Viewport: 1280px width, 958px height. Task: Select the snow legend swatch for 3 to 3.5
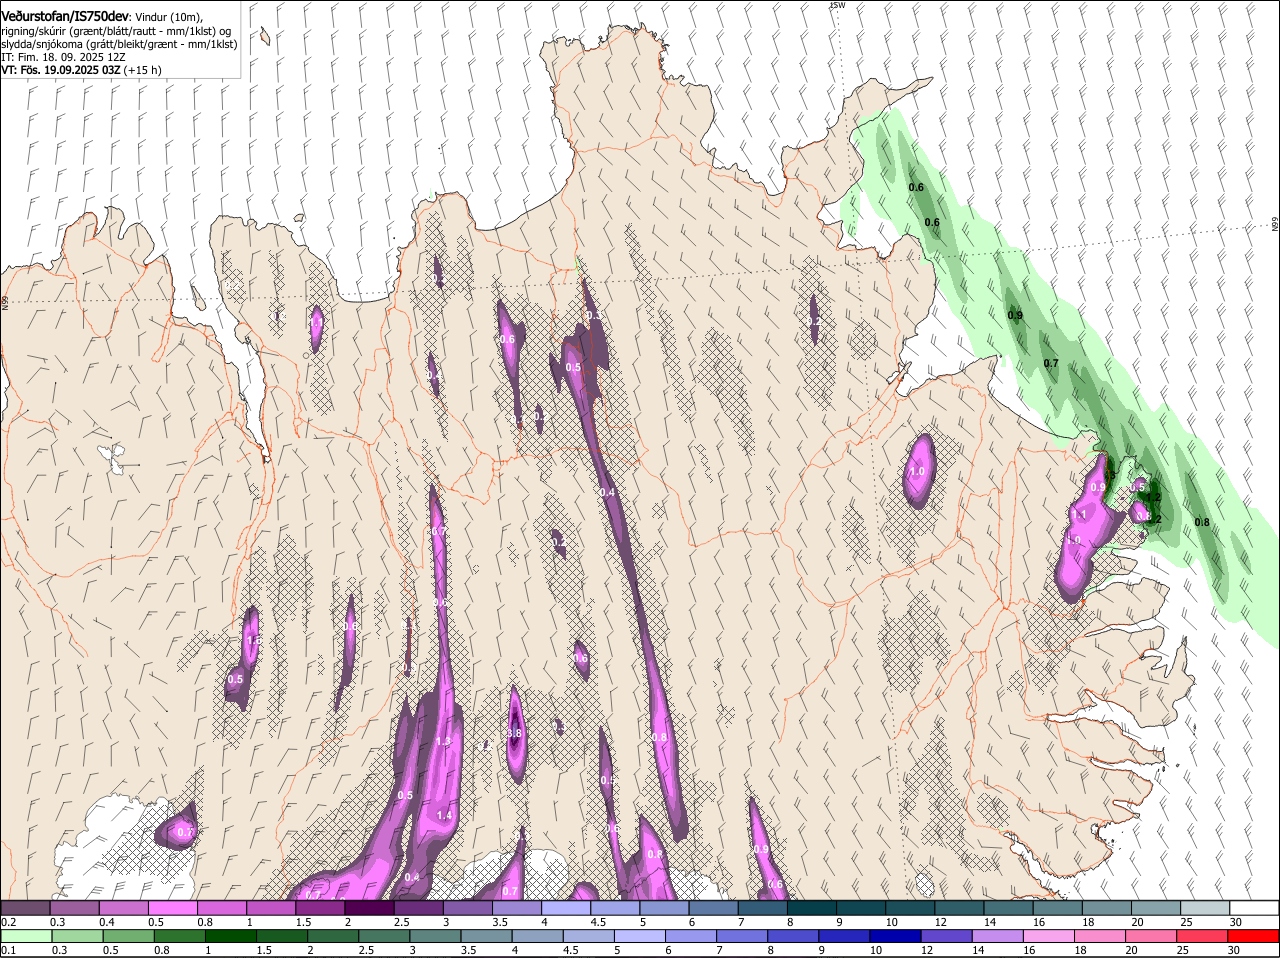pyautogui.click(x=468, y=908)
